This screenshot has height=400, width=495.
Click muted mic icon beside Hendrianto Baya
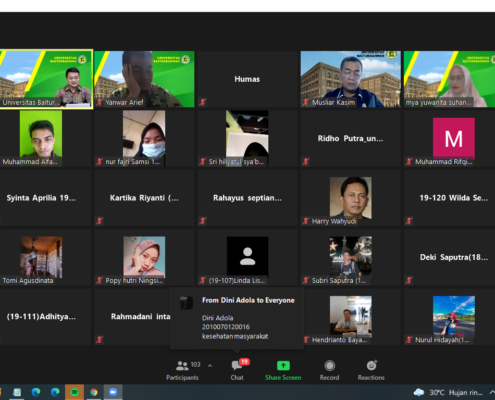307,339
